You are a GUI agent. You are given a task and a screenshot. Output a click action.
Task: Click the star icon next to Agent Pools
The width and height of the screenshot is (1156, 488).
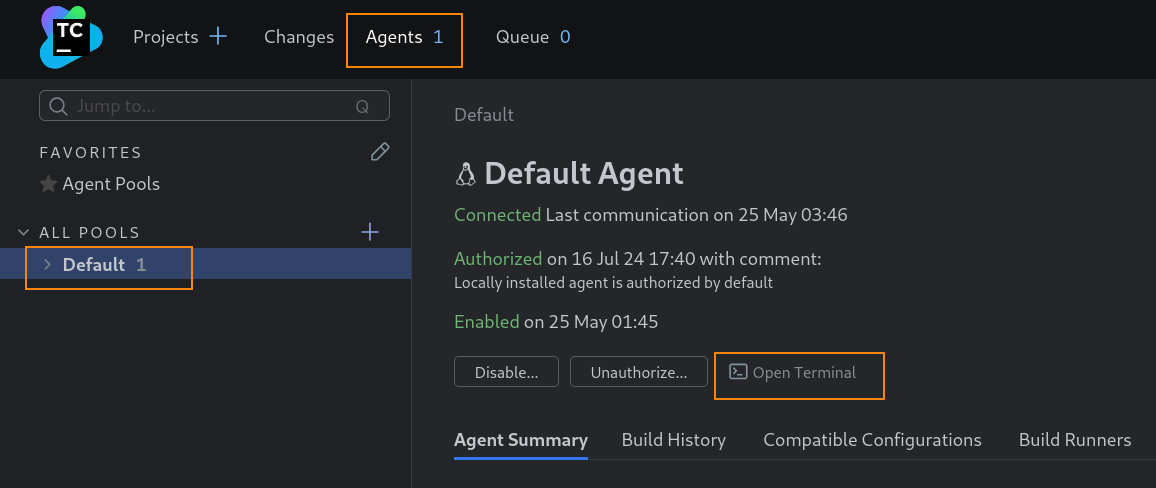pyautogui.click(x=48, y=185)
